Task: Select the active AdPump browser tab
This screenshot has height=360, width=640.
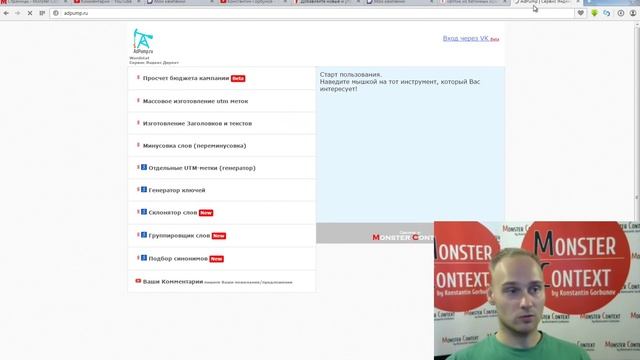Action: tap(546, 2)
